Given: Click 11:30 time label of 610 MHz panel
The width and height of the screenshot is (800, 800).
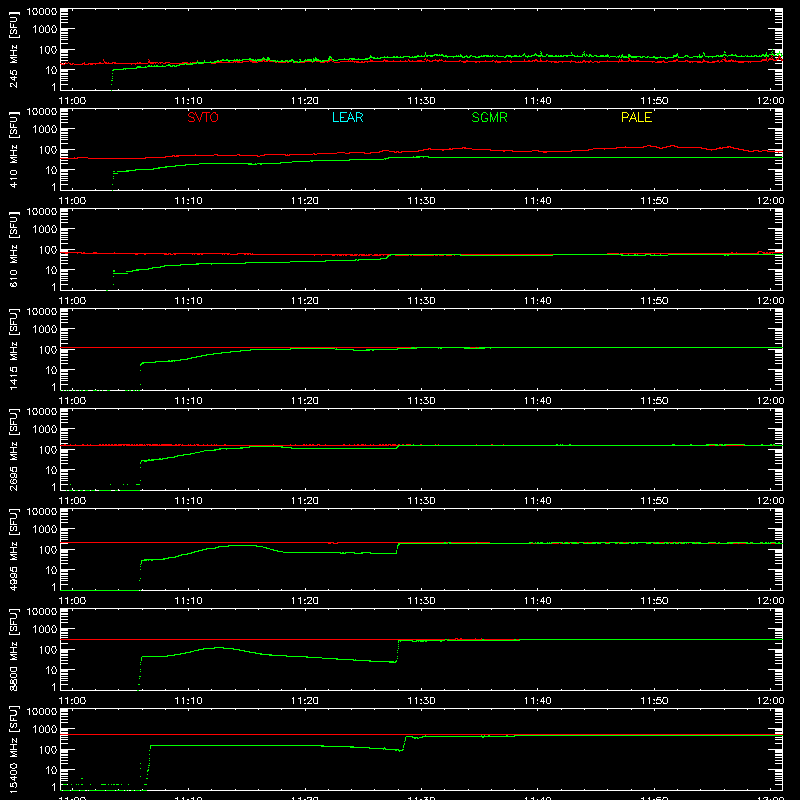Looking at the screenshot, I should tap(421, 301).
